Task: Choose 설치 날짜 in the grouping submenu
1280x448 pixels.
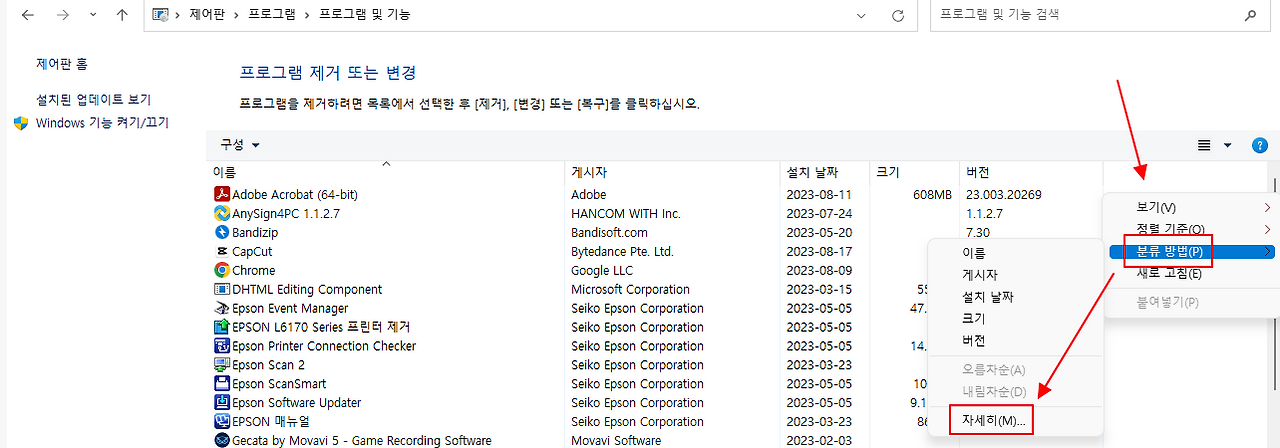Action: 1014,297
